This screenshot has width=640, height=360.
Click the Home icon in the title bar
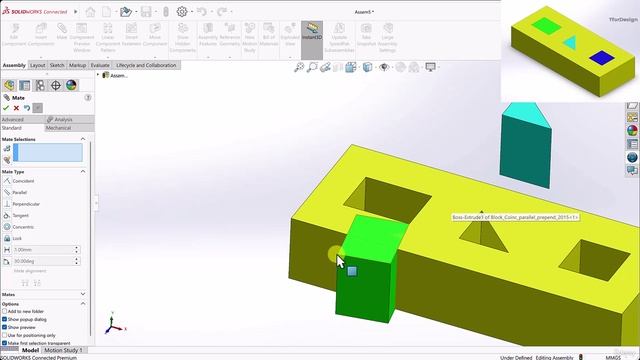pos(90,11)
